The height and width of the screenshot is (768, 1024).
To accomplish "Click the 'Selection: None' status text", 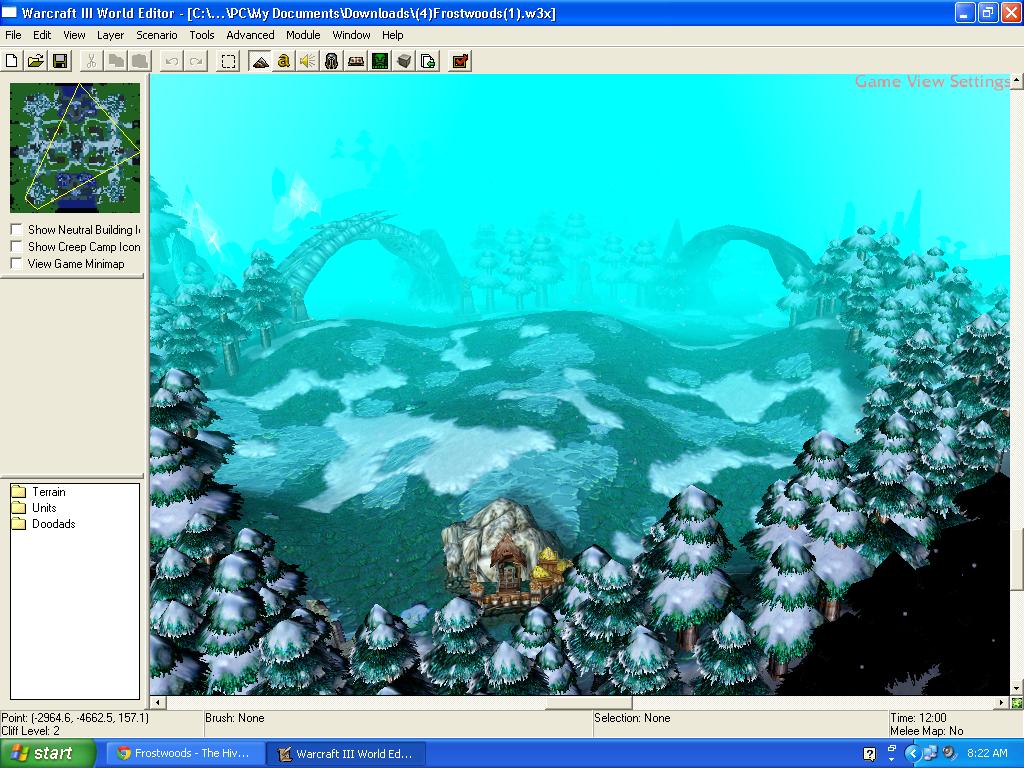I will 632,718.
